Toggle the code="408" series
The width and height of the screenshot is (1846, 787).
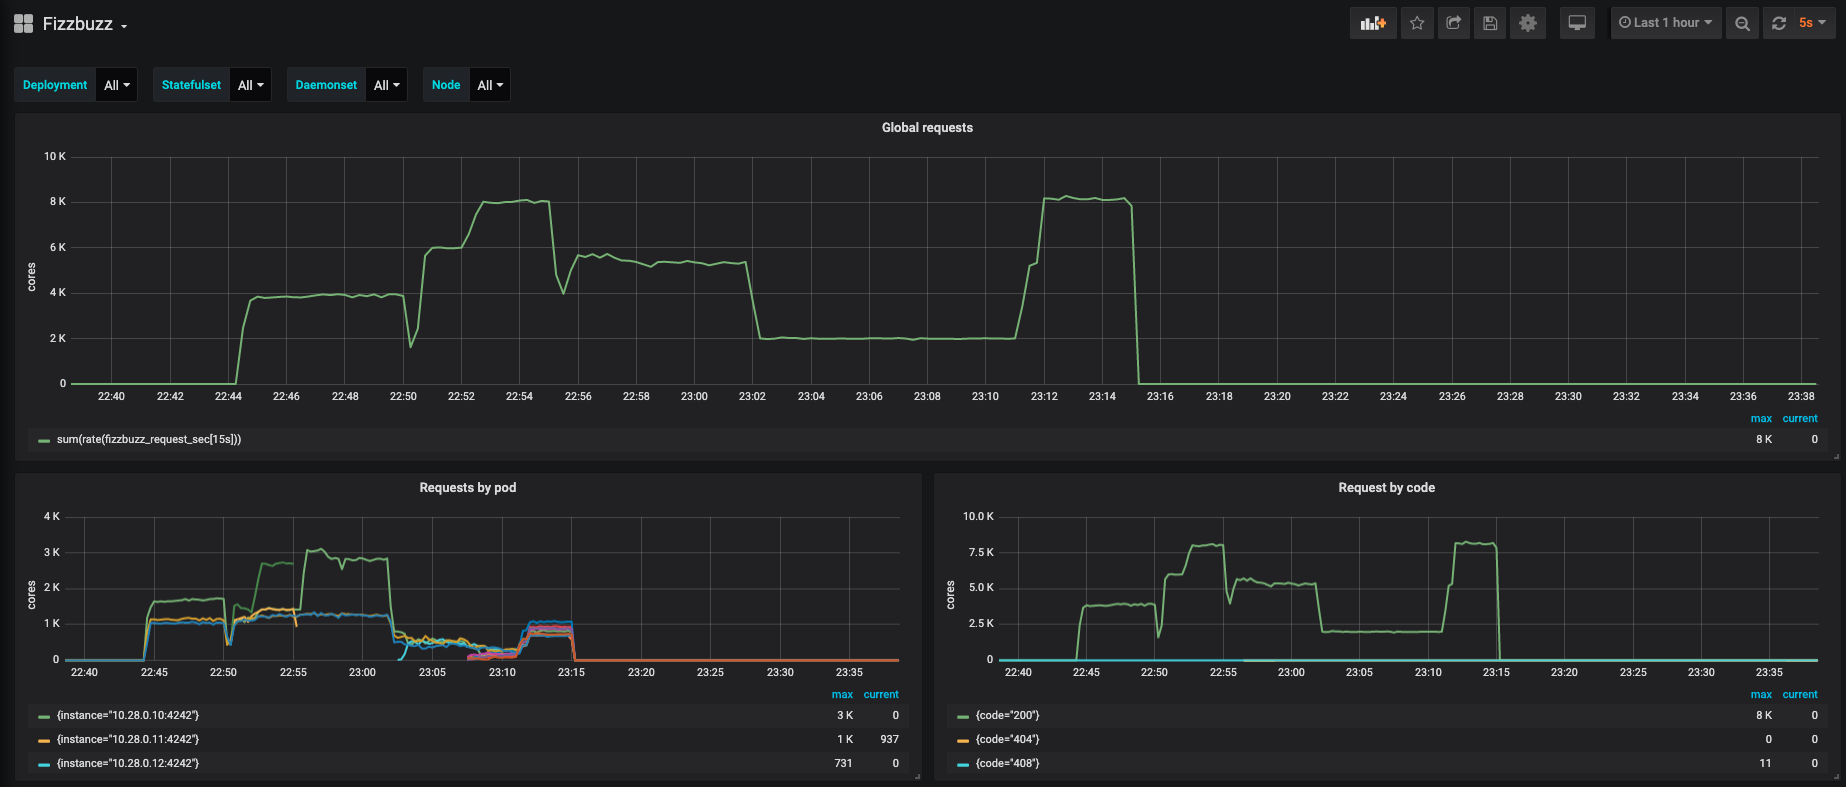tap(1007, 763)
